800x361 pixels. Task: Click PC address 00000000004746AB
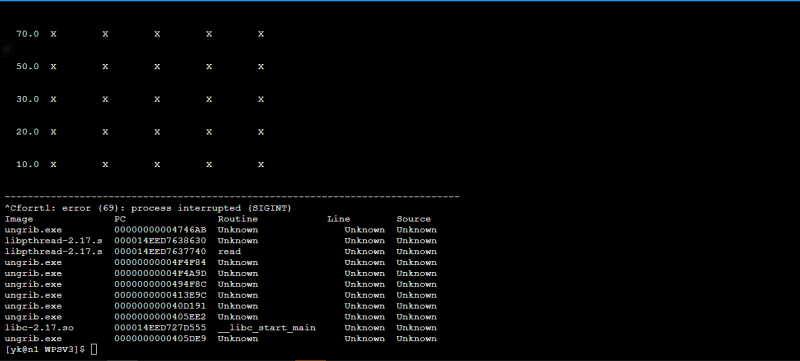click(x=161, y=230)
